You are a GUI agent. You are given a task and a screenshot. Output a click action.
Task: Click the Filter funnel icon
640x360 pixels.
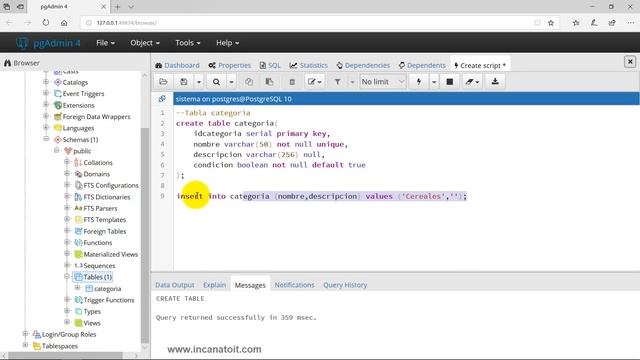(x=338, y=82)
